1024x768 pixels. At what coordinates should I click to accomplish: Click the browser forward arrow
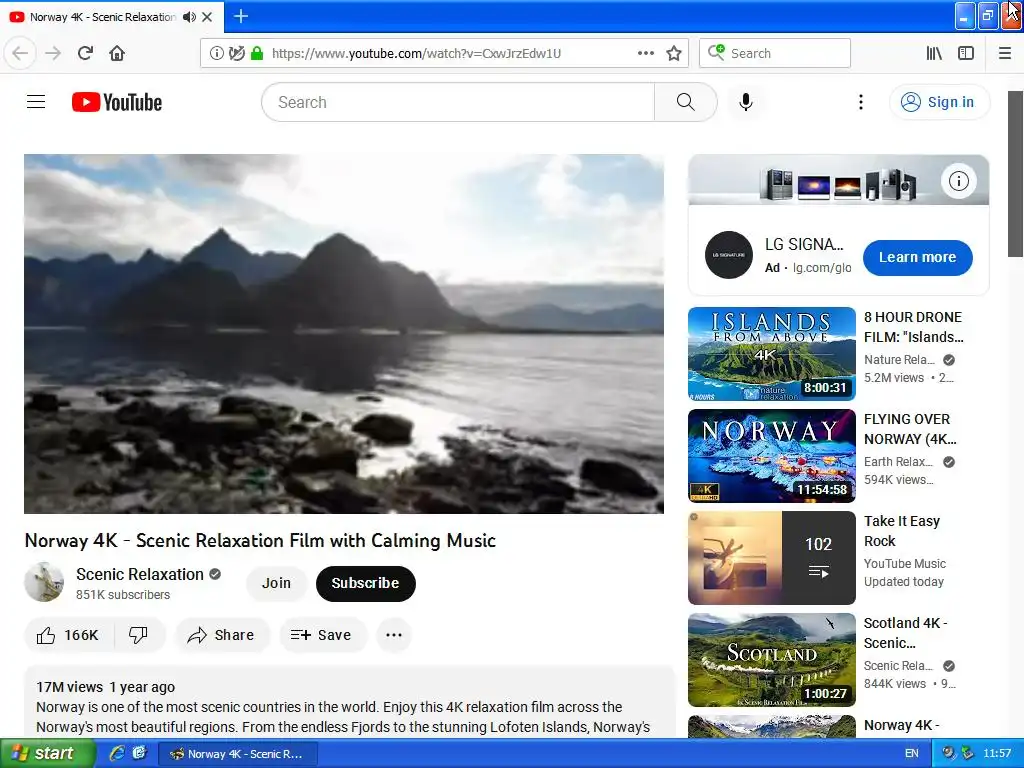53,53
